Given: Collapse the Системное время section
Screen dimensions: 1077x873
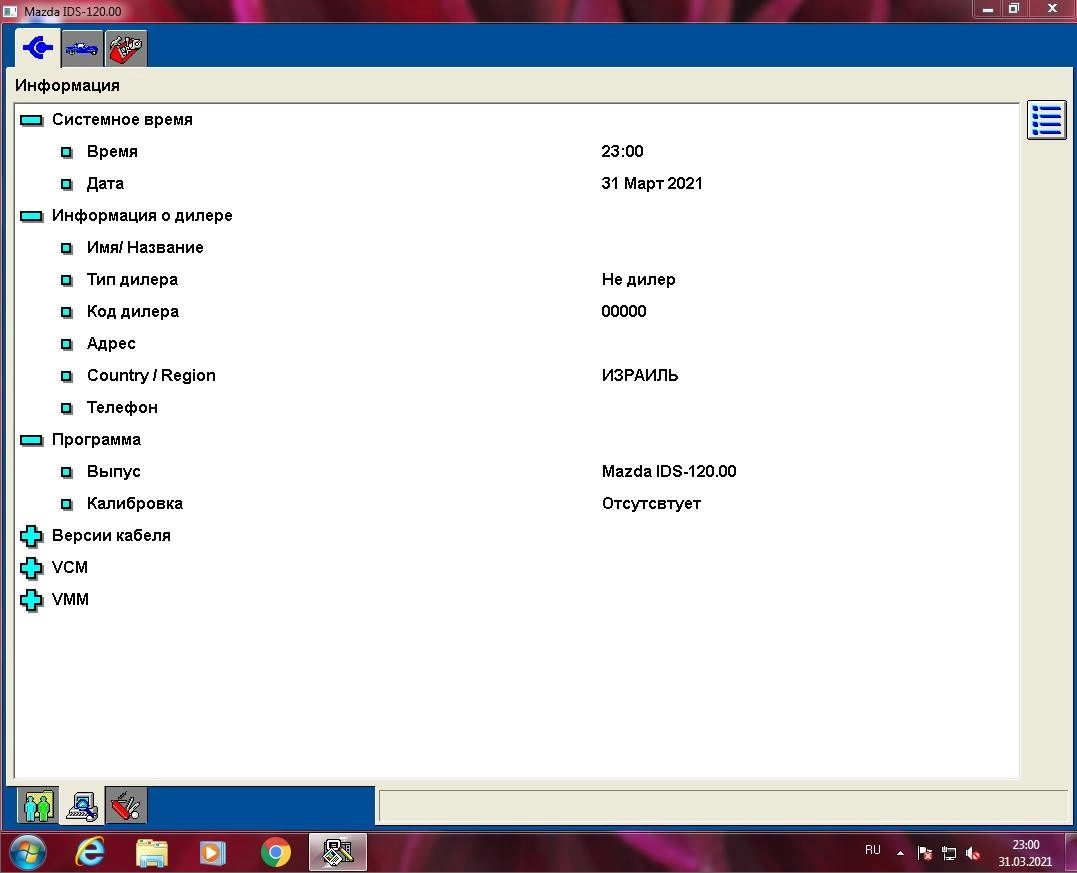Looking at the screenshot, I should click(31, 120).
